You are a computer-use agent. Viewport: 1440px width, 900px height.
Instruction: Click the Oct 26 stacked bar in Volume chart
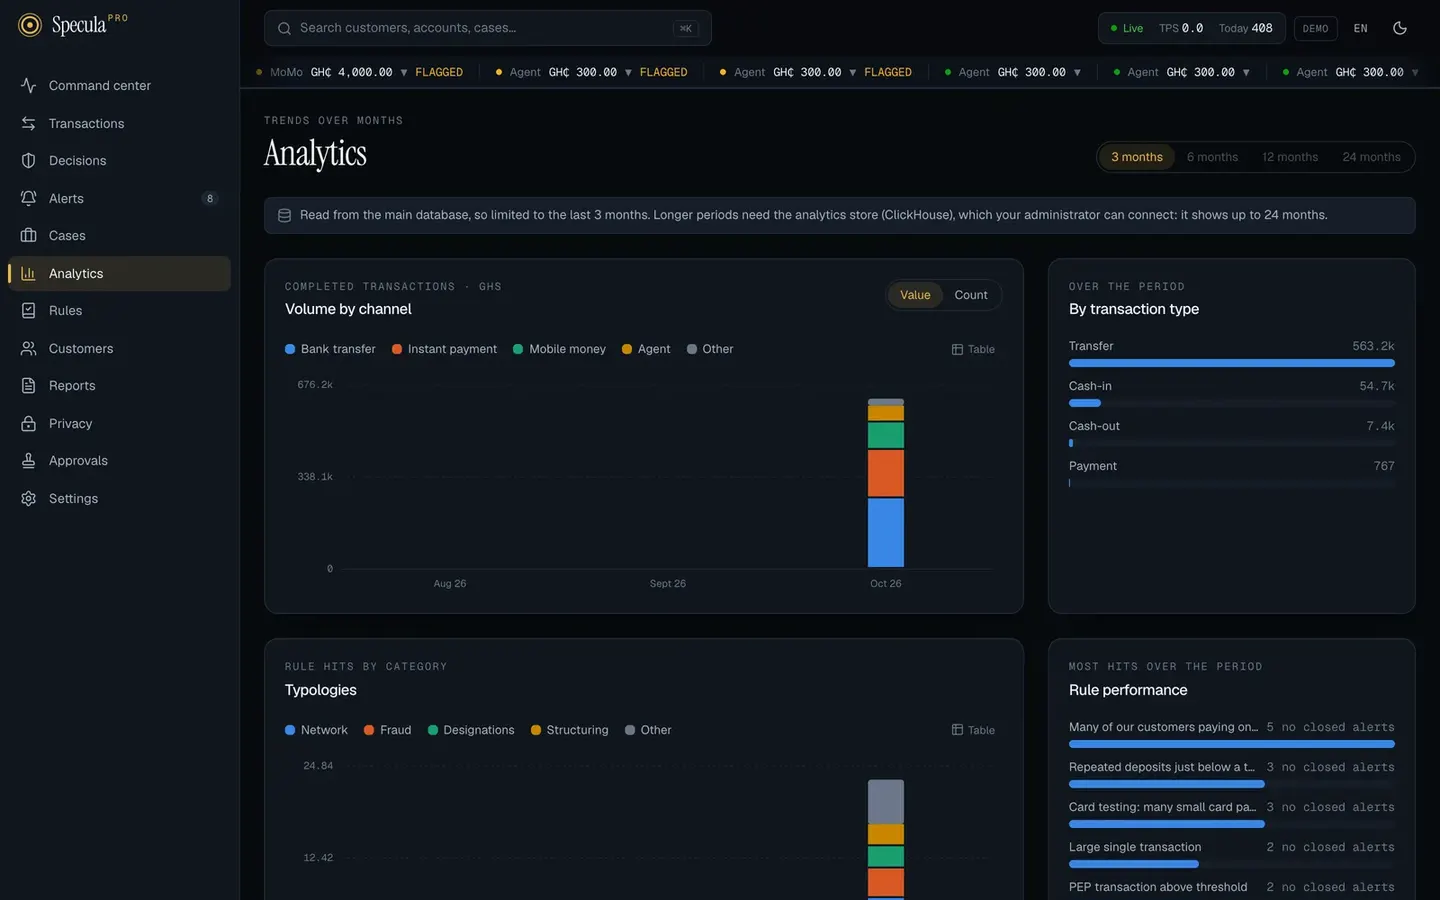(x=886, y=483)
